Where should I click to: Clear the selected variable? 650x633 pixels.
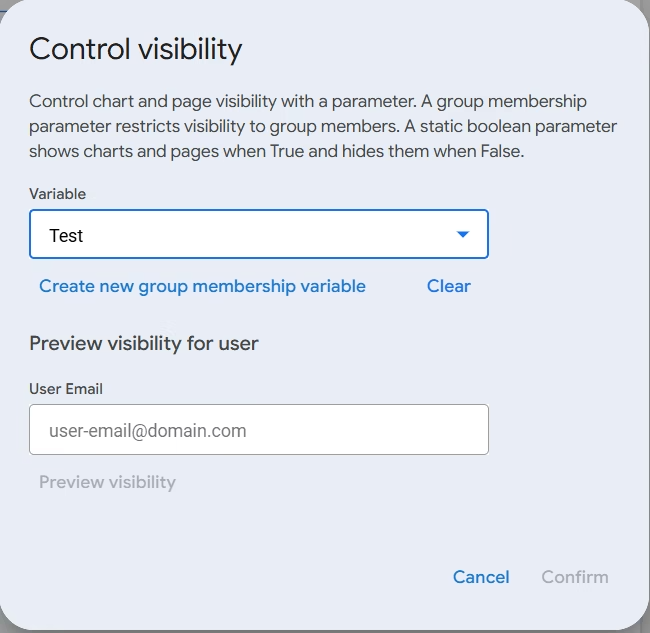click(x=448, y=286)
